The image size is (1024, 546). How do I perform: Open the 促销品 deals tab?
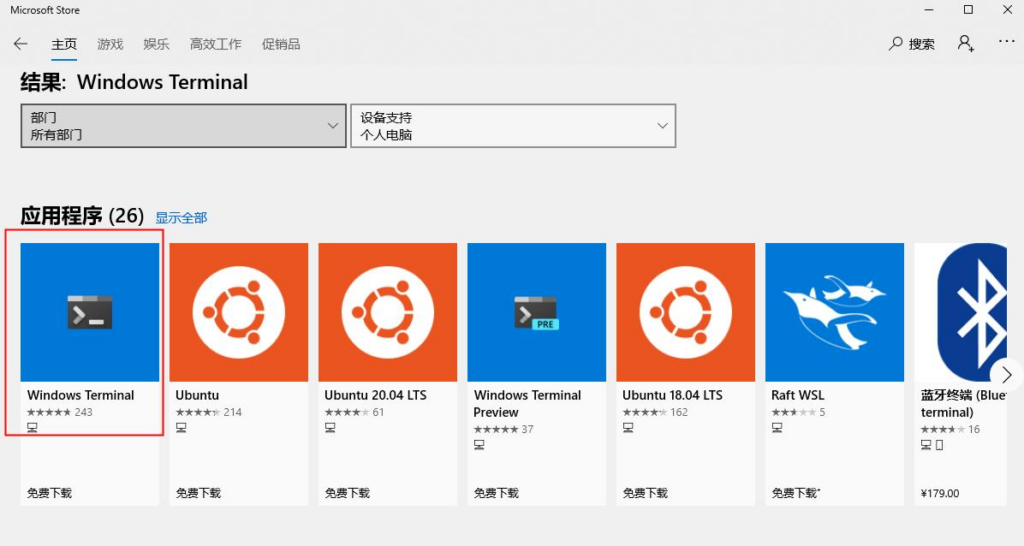(x=280, y=44)
